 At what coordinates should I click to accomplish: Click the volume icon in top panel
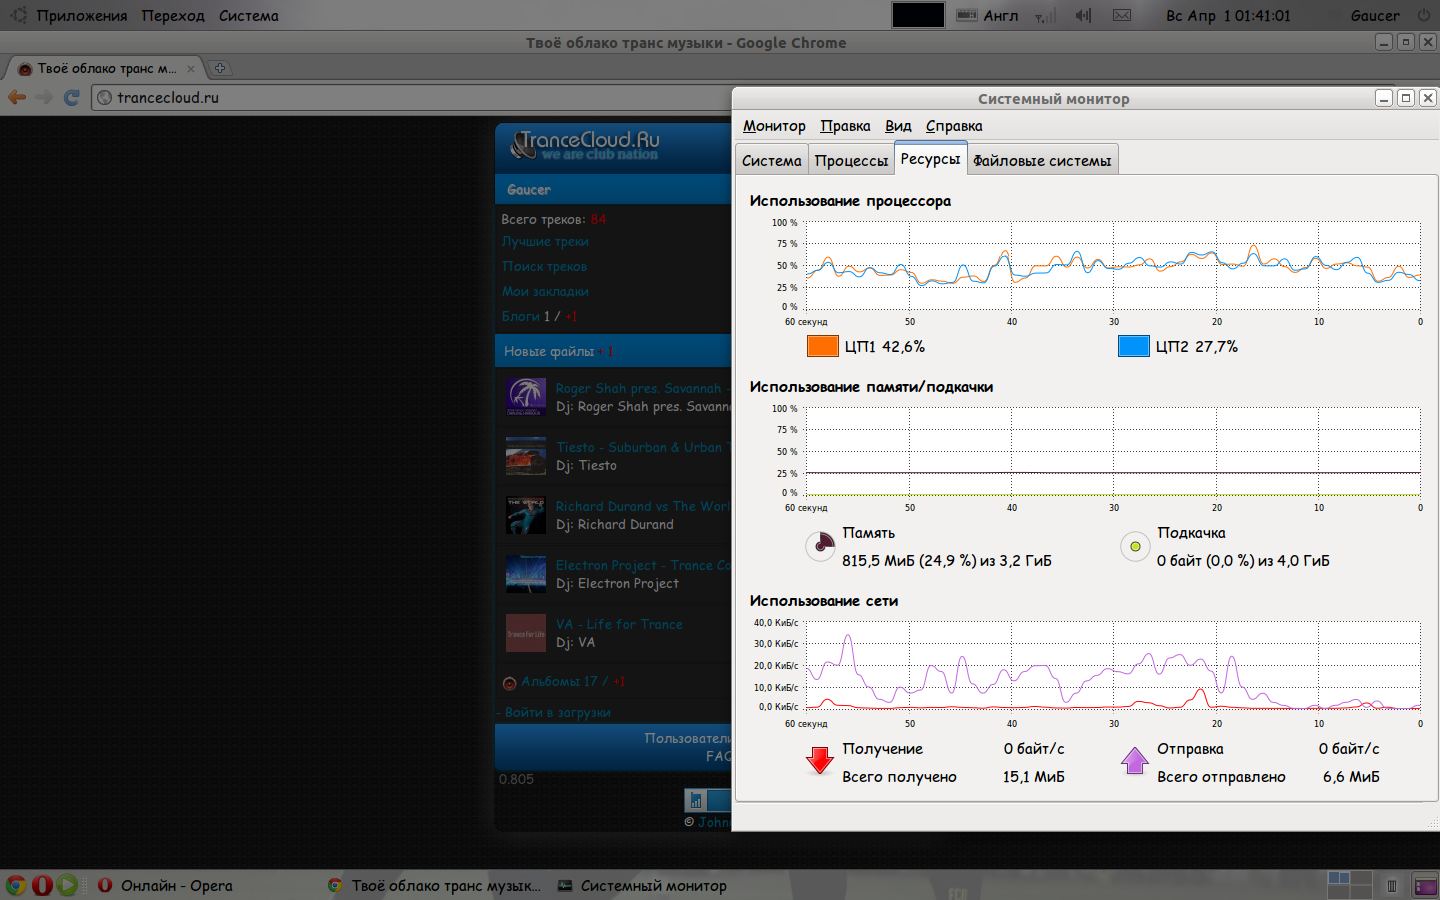click(1083, 15)
